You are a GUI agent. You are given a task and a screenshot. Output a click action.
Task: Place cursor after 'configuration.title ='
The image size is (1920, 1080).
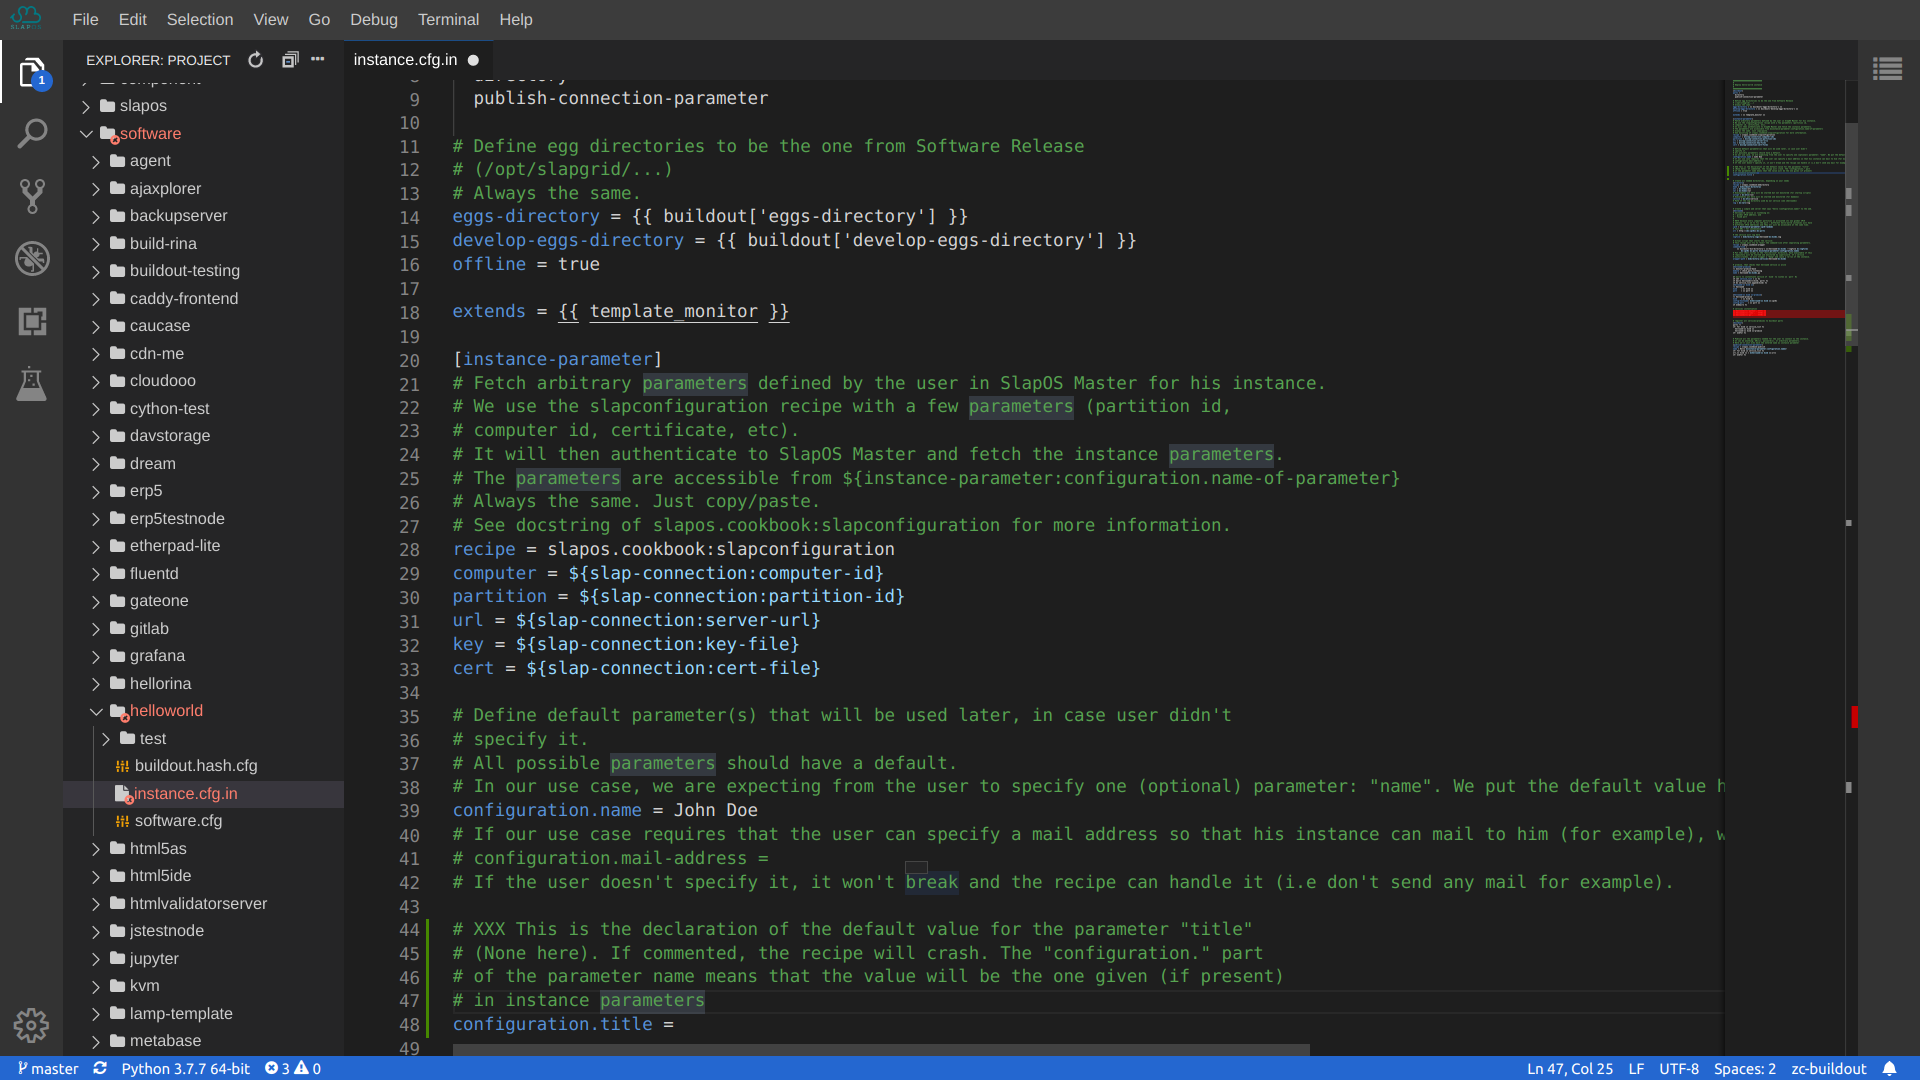coord(676,1024)
